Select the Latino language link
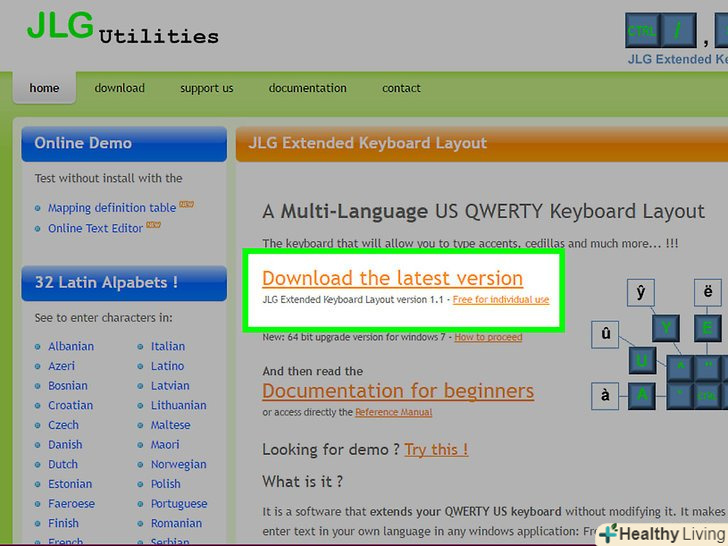This screenshot has height=546, width=728. (167, 366)
